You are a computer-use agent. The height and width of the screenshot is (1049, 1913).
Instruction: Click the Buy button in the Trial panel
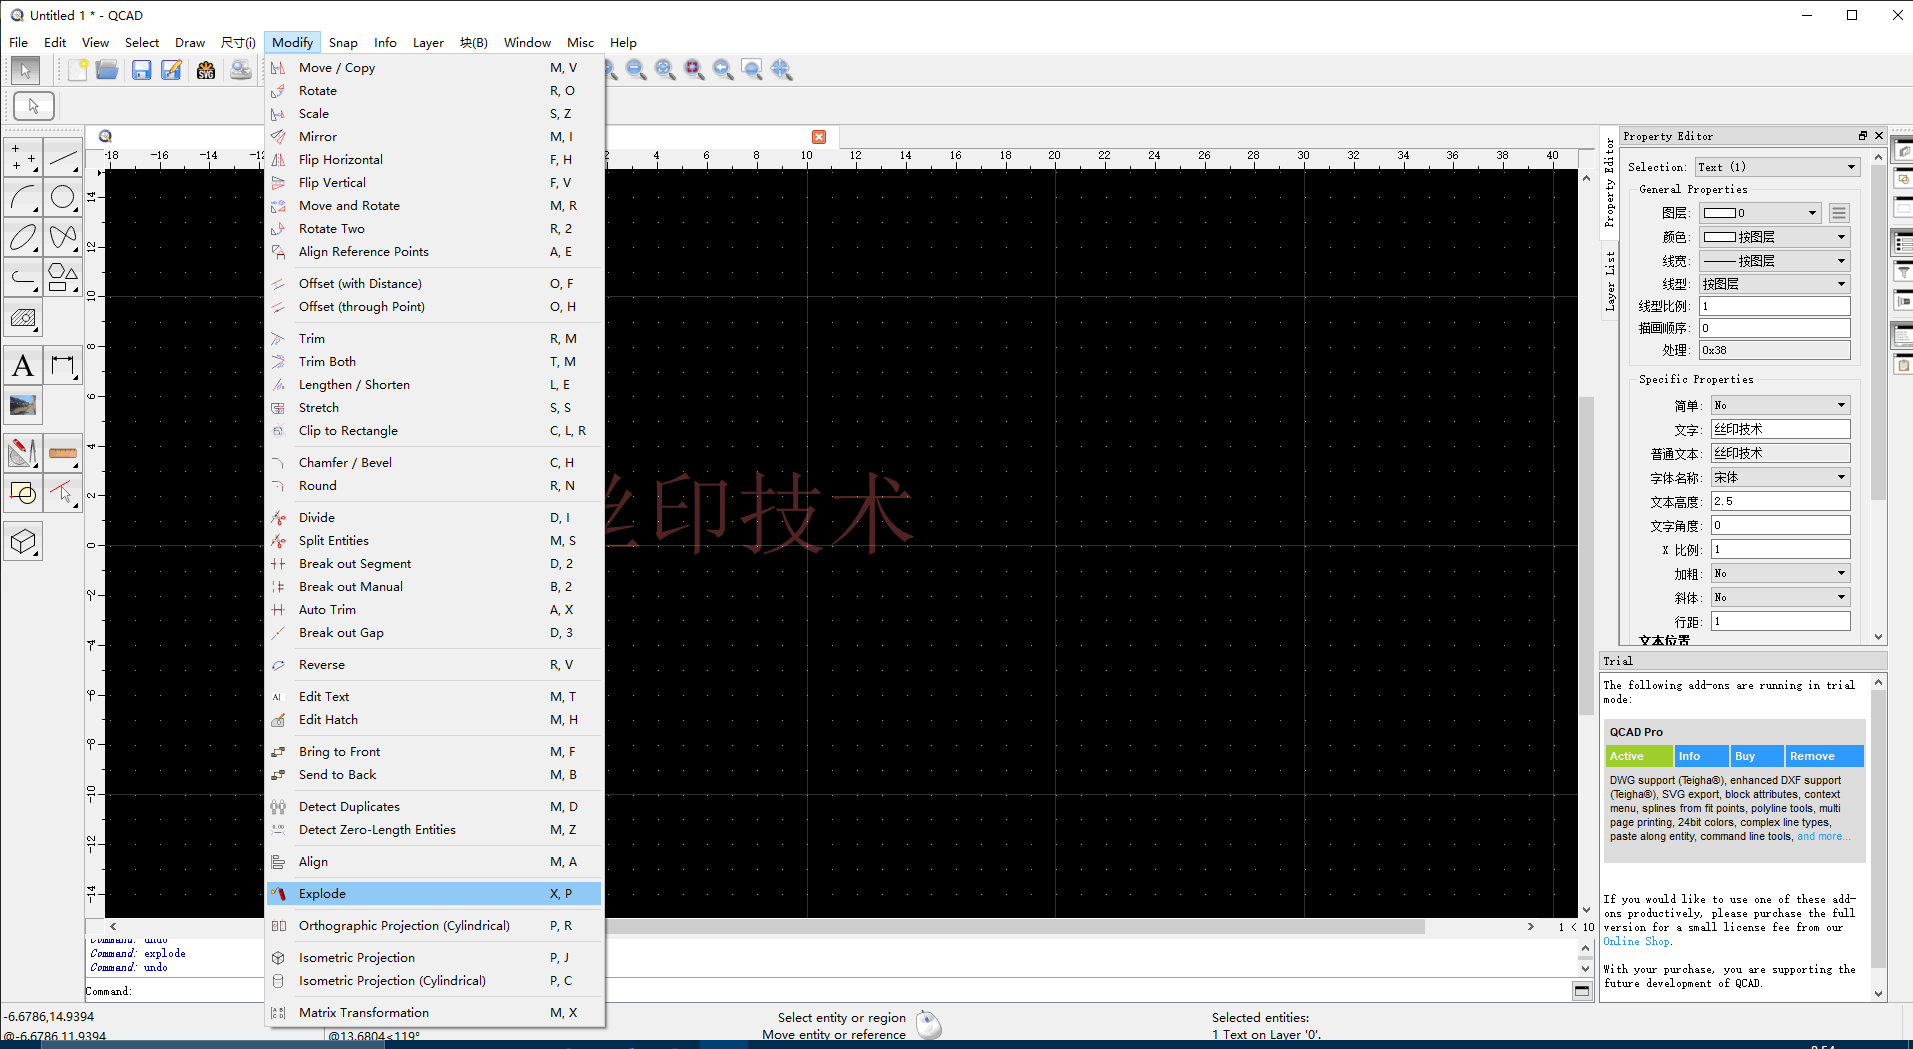(x=1756, y=756)
